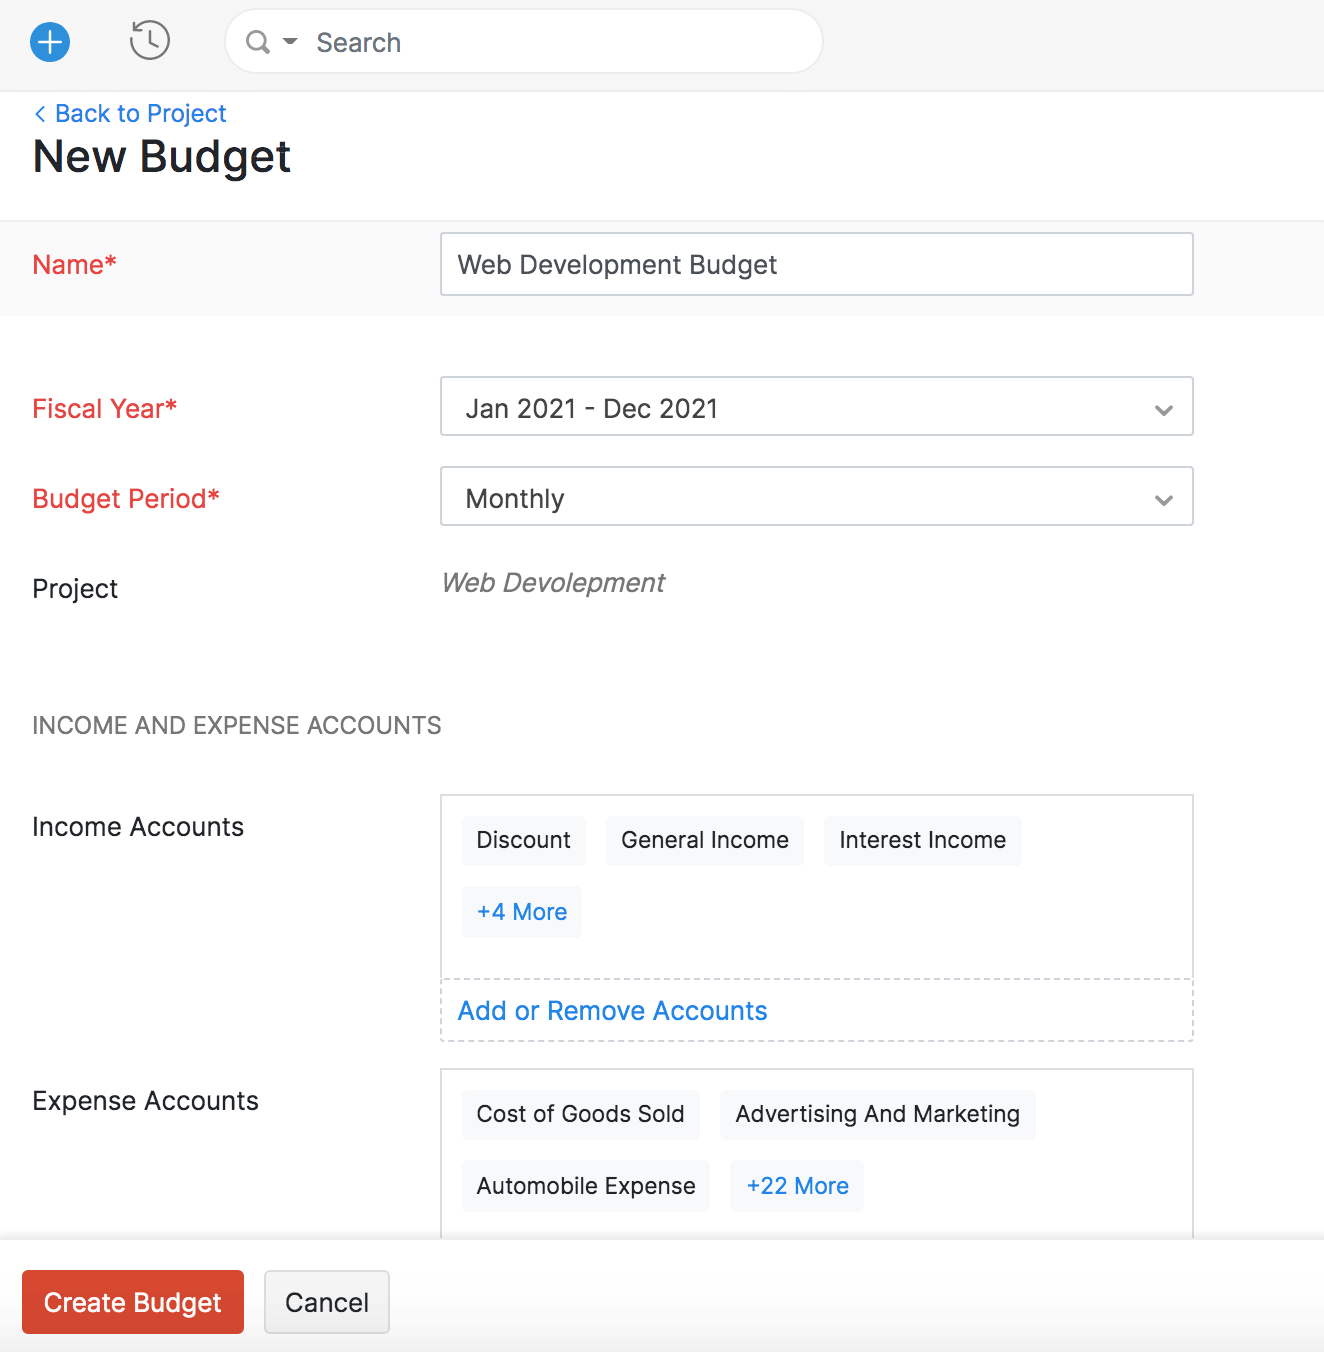The image size is (1324, 1352).
Task: Expand the Fiscal Year dropdown
Action: [x=1163, y=408]
